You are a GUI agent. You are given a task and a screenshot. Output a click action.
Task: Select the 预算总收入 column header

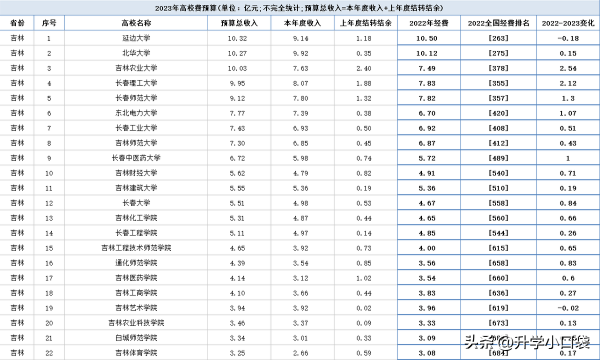239,23
